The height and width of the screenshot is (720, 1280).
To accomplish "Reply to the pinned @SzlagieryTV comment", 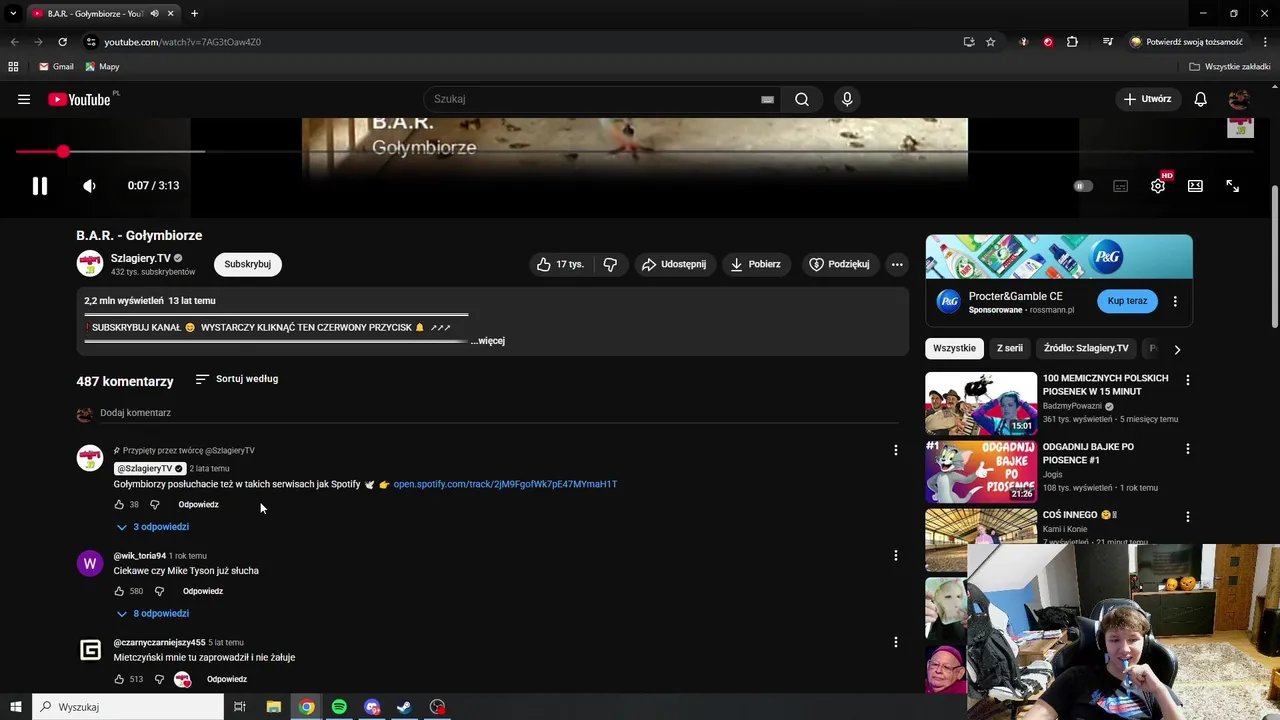I will click(x=198, y=505).
